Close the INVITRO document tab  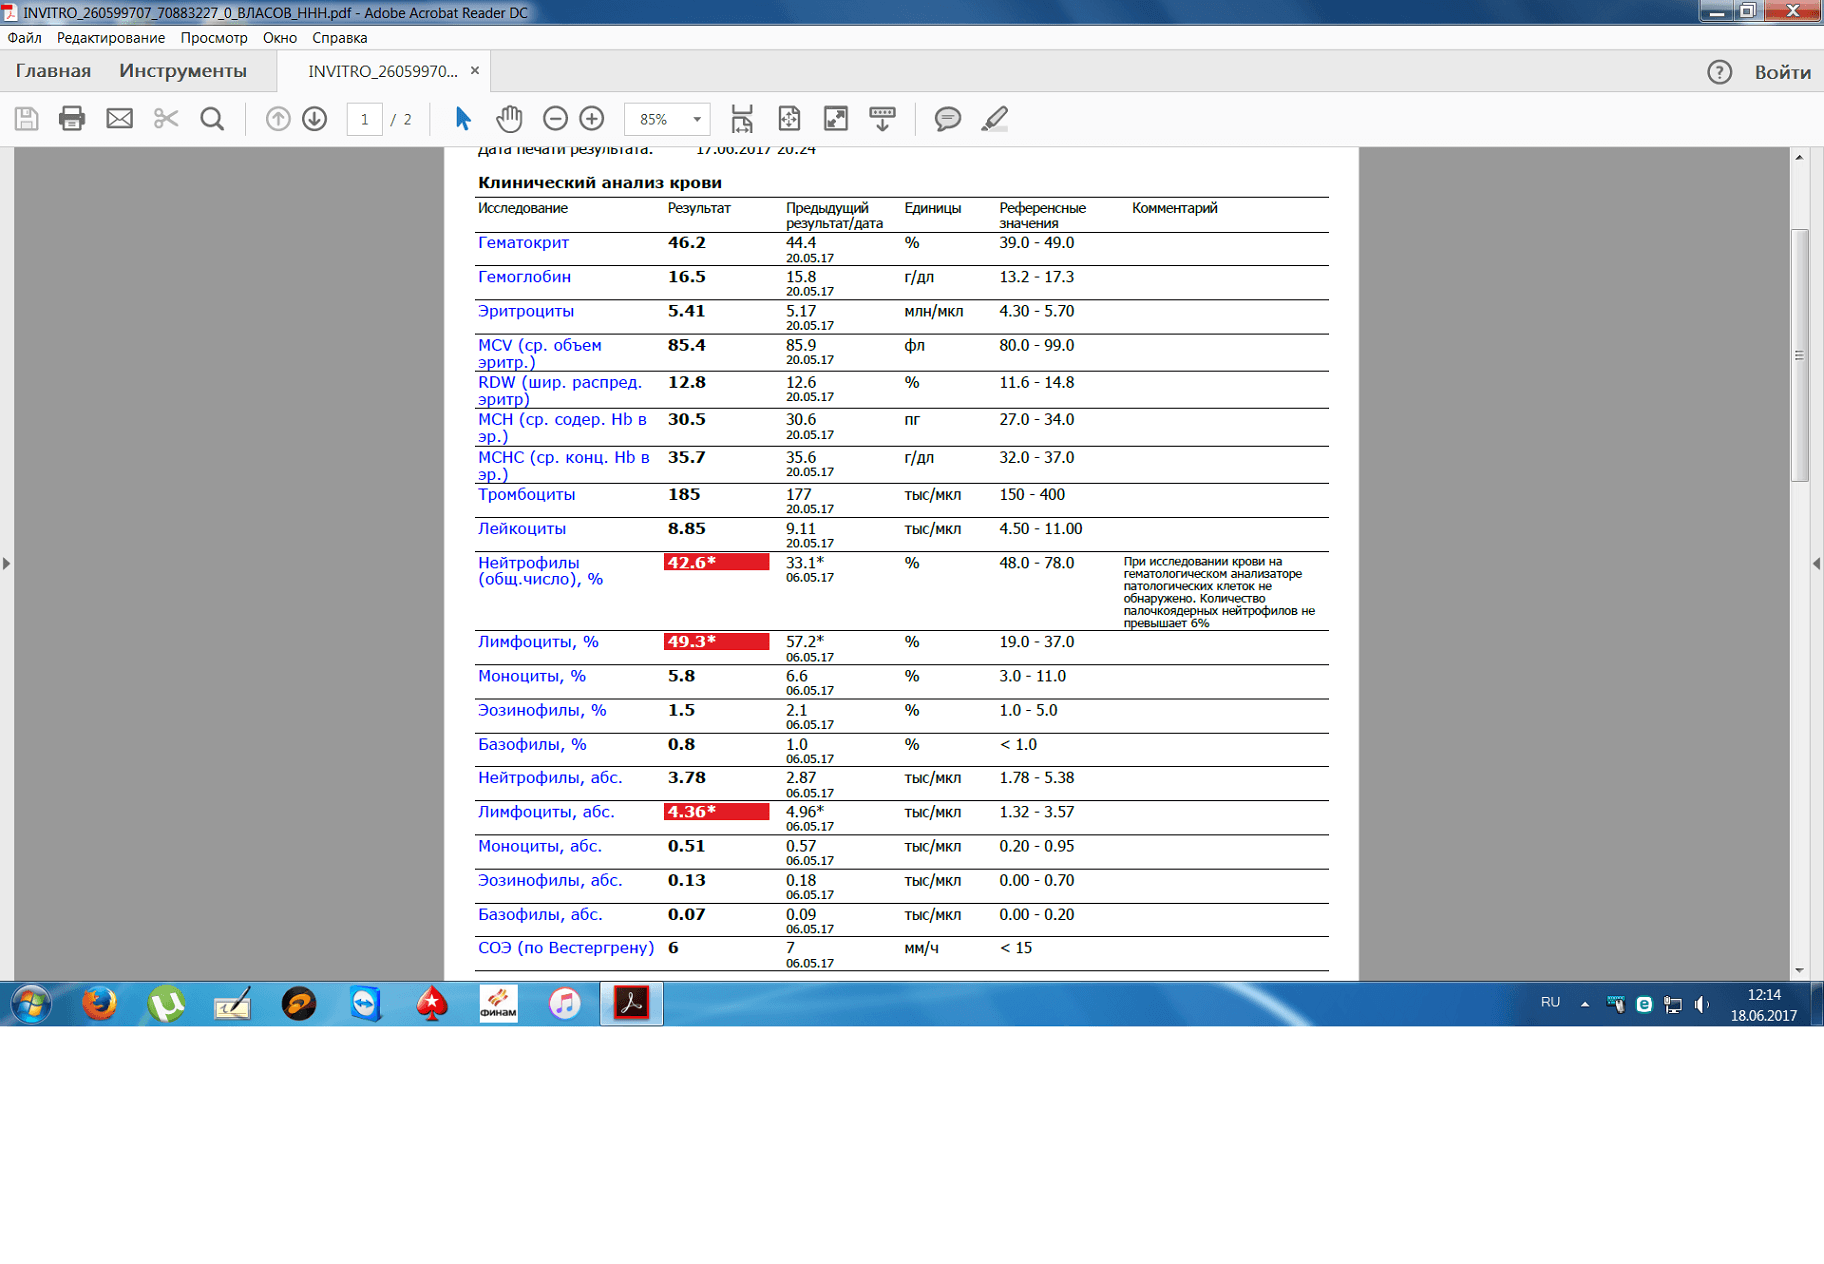tap(475, 70)
